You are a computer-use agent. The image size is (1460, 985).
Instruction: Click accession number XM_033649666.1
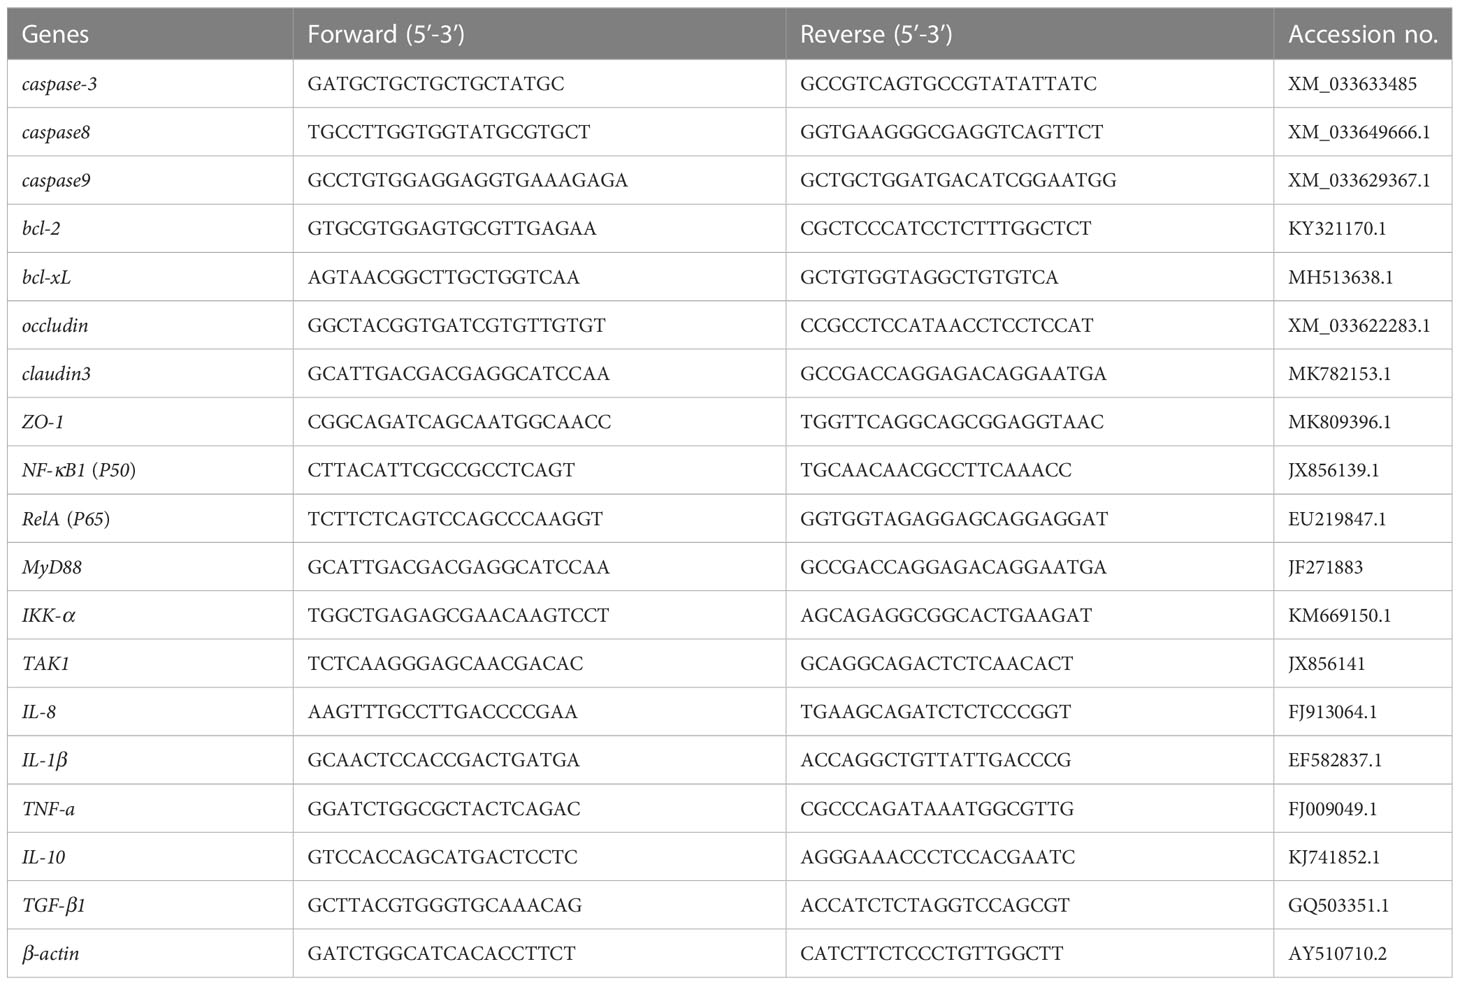coord(1358,132)
